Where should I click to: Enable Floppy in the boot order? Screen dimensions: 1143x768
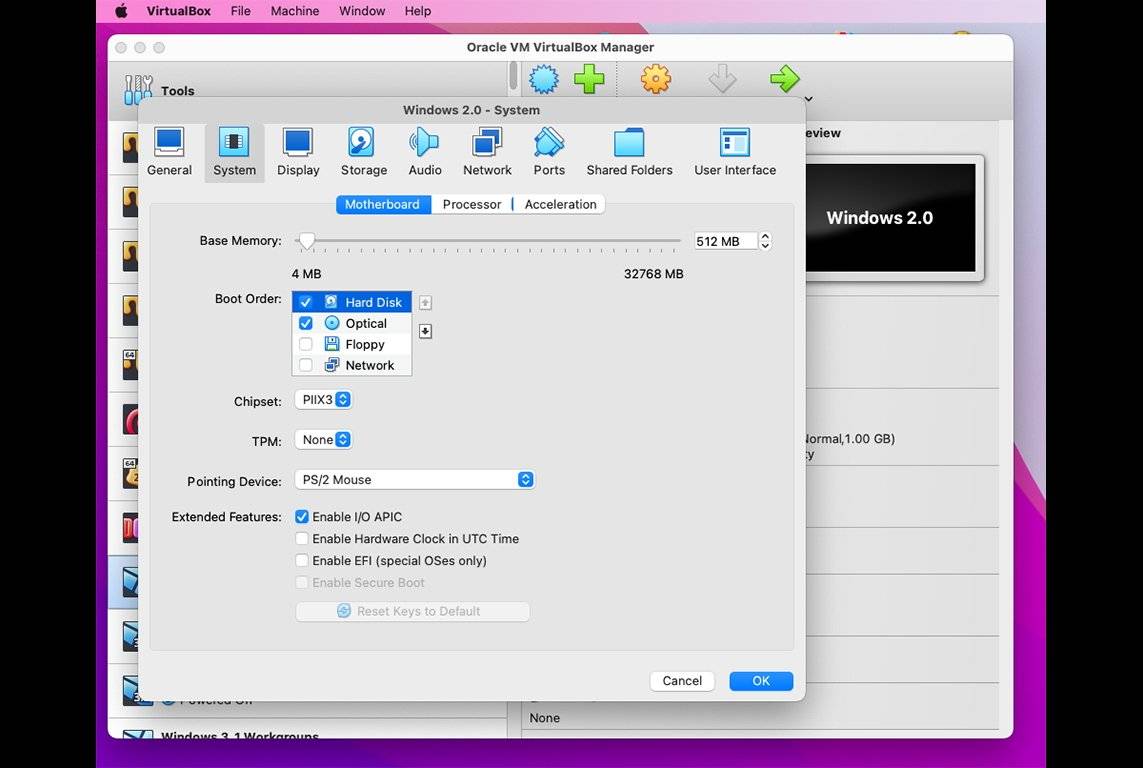pos(306,344)
